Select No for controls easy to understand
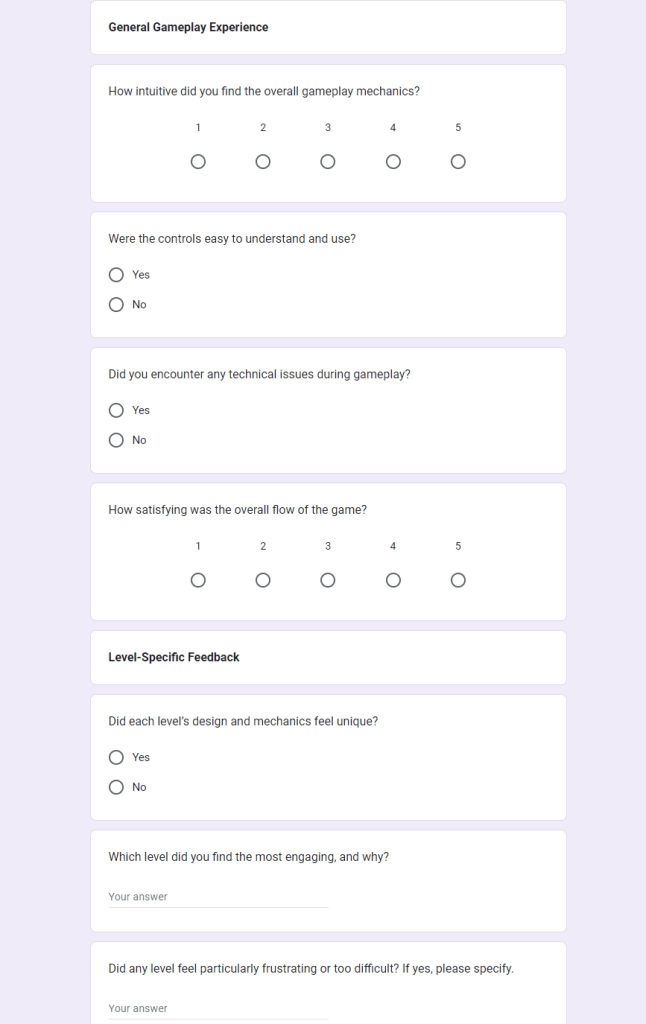 coord(116,305)
